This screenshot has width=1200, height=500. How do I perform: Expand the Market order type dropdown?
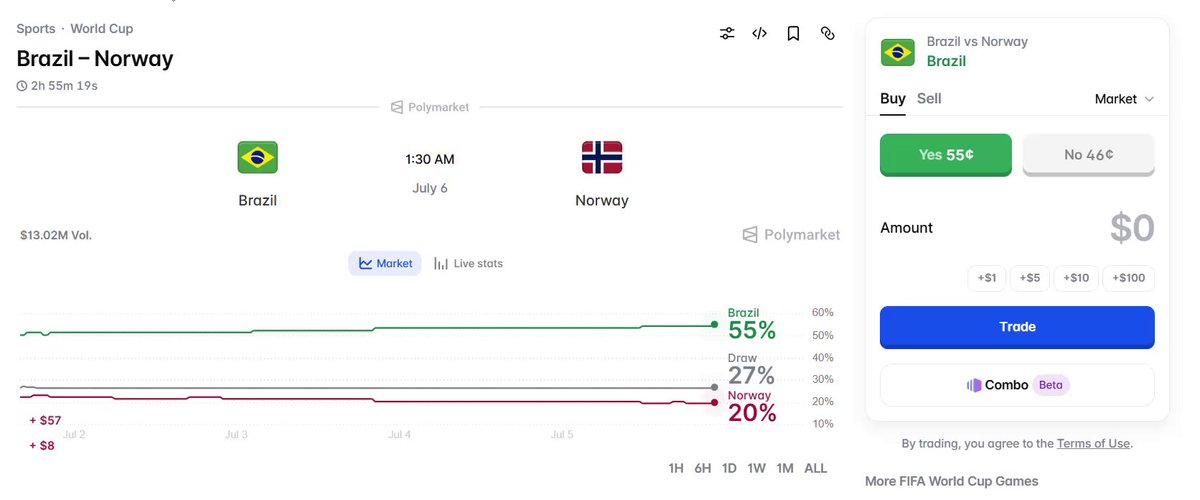[1125, 99]
